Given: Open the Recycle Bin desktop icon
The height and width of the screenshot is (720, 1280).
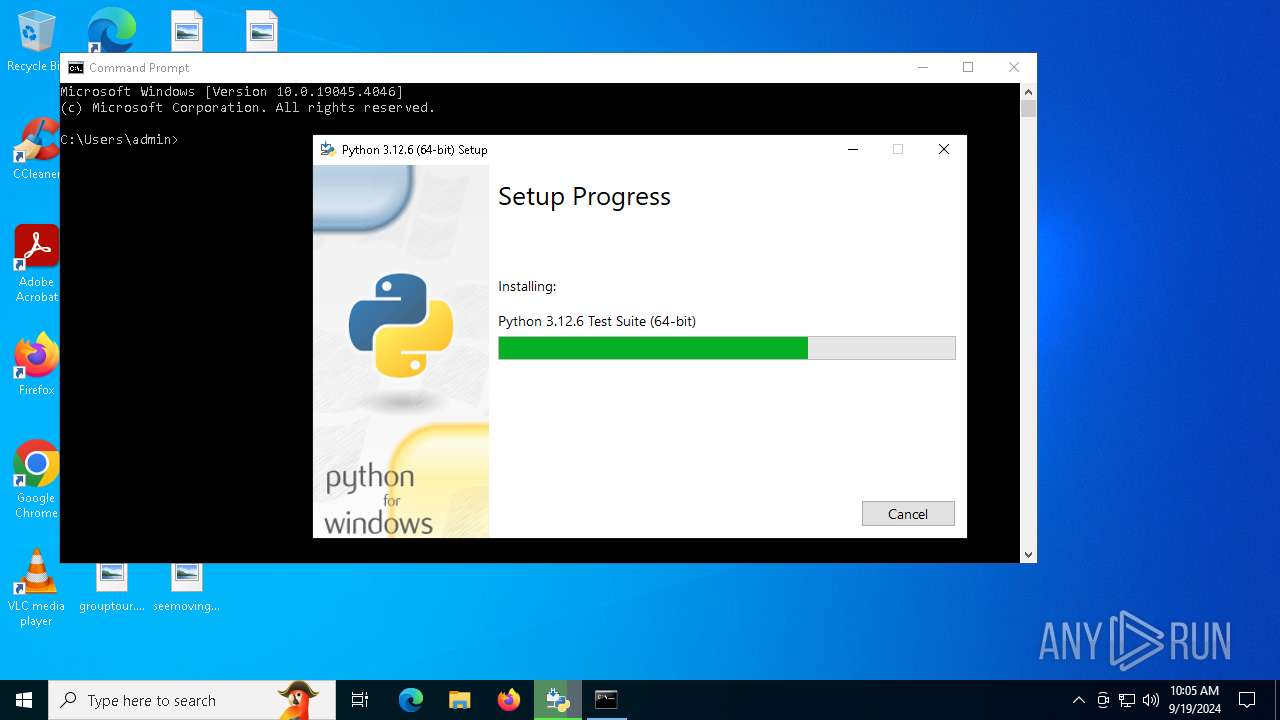Looking at the screenshot, I should [x=34, y=42].
